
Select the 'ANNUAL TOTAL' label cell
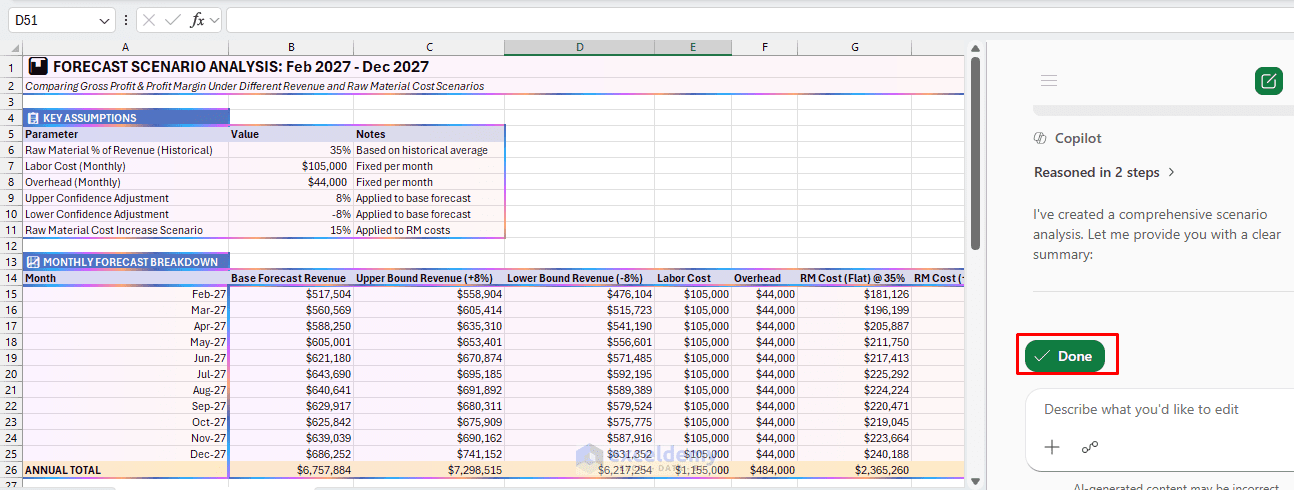pos(125,470)
